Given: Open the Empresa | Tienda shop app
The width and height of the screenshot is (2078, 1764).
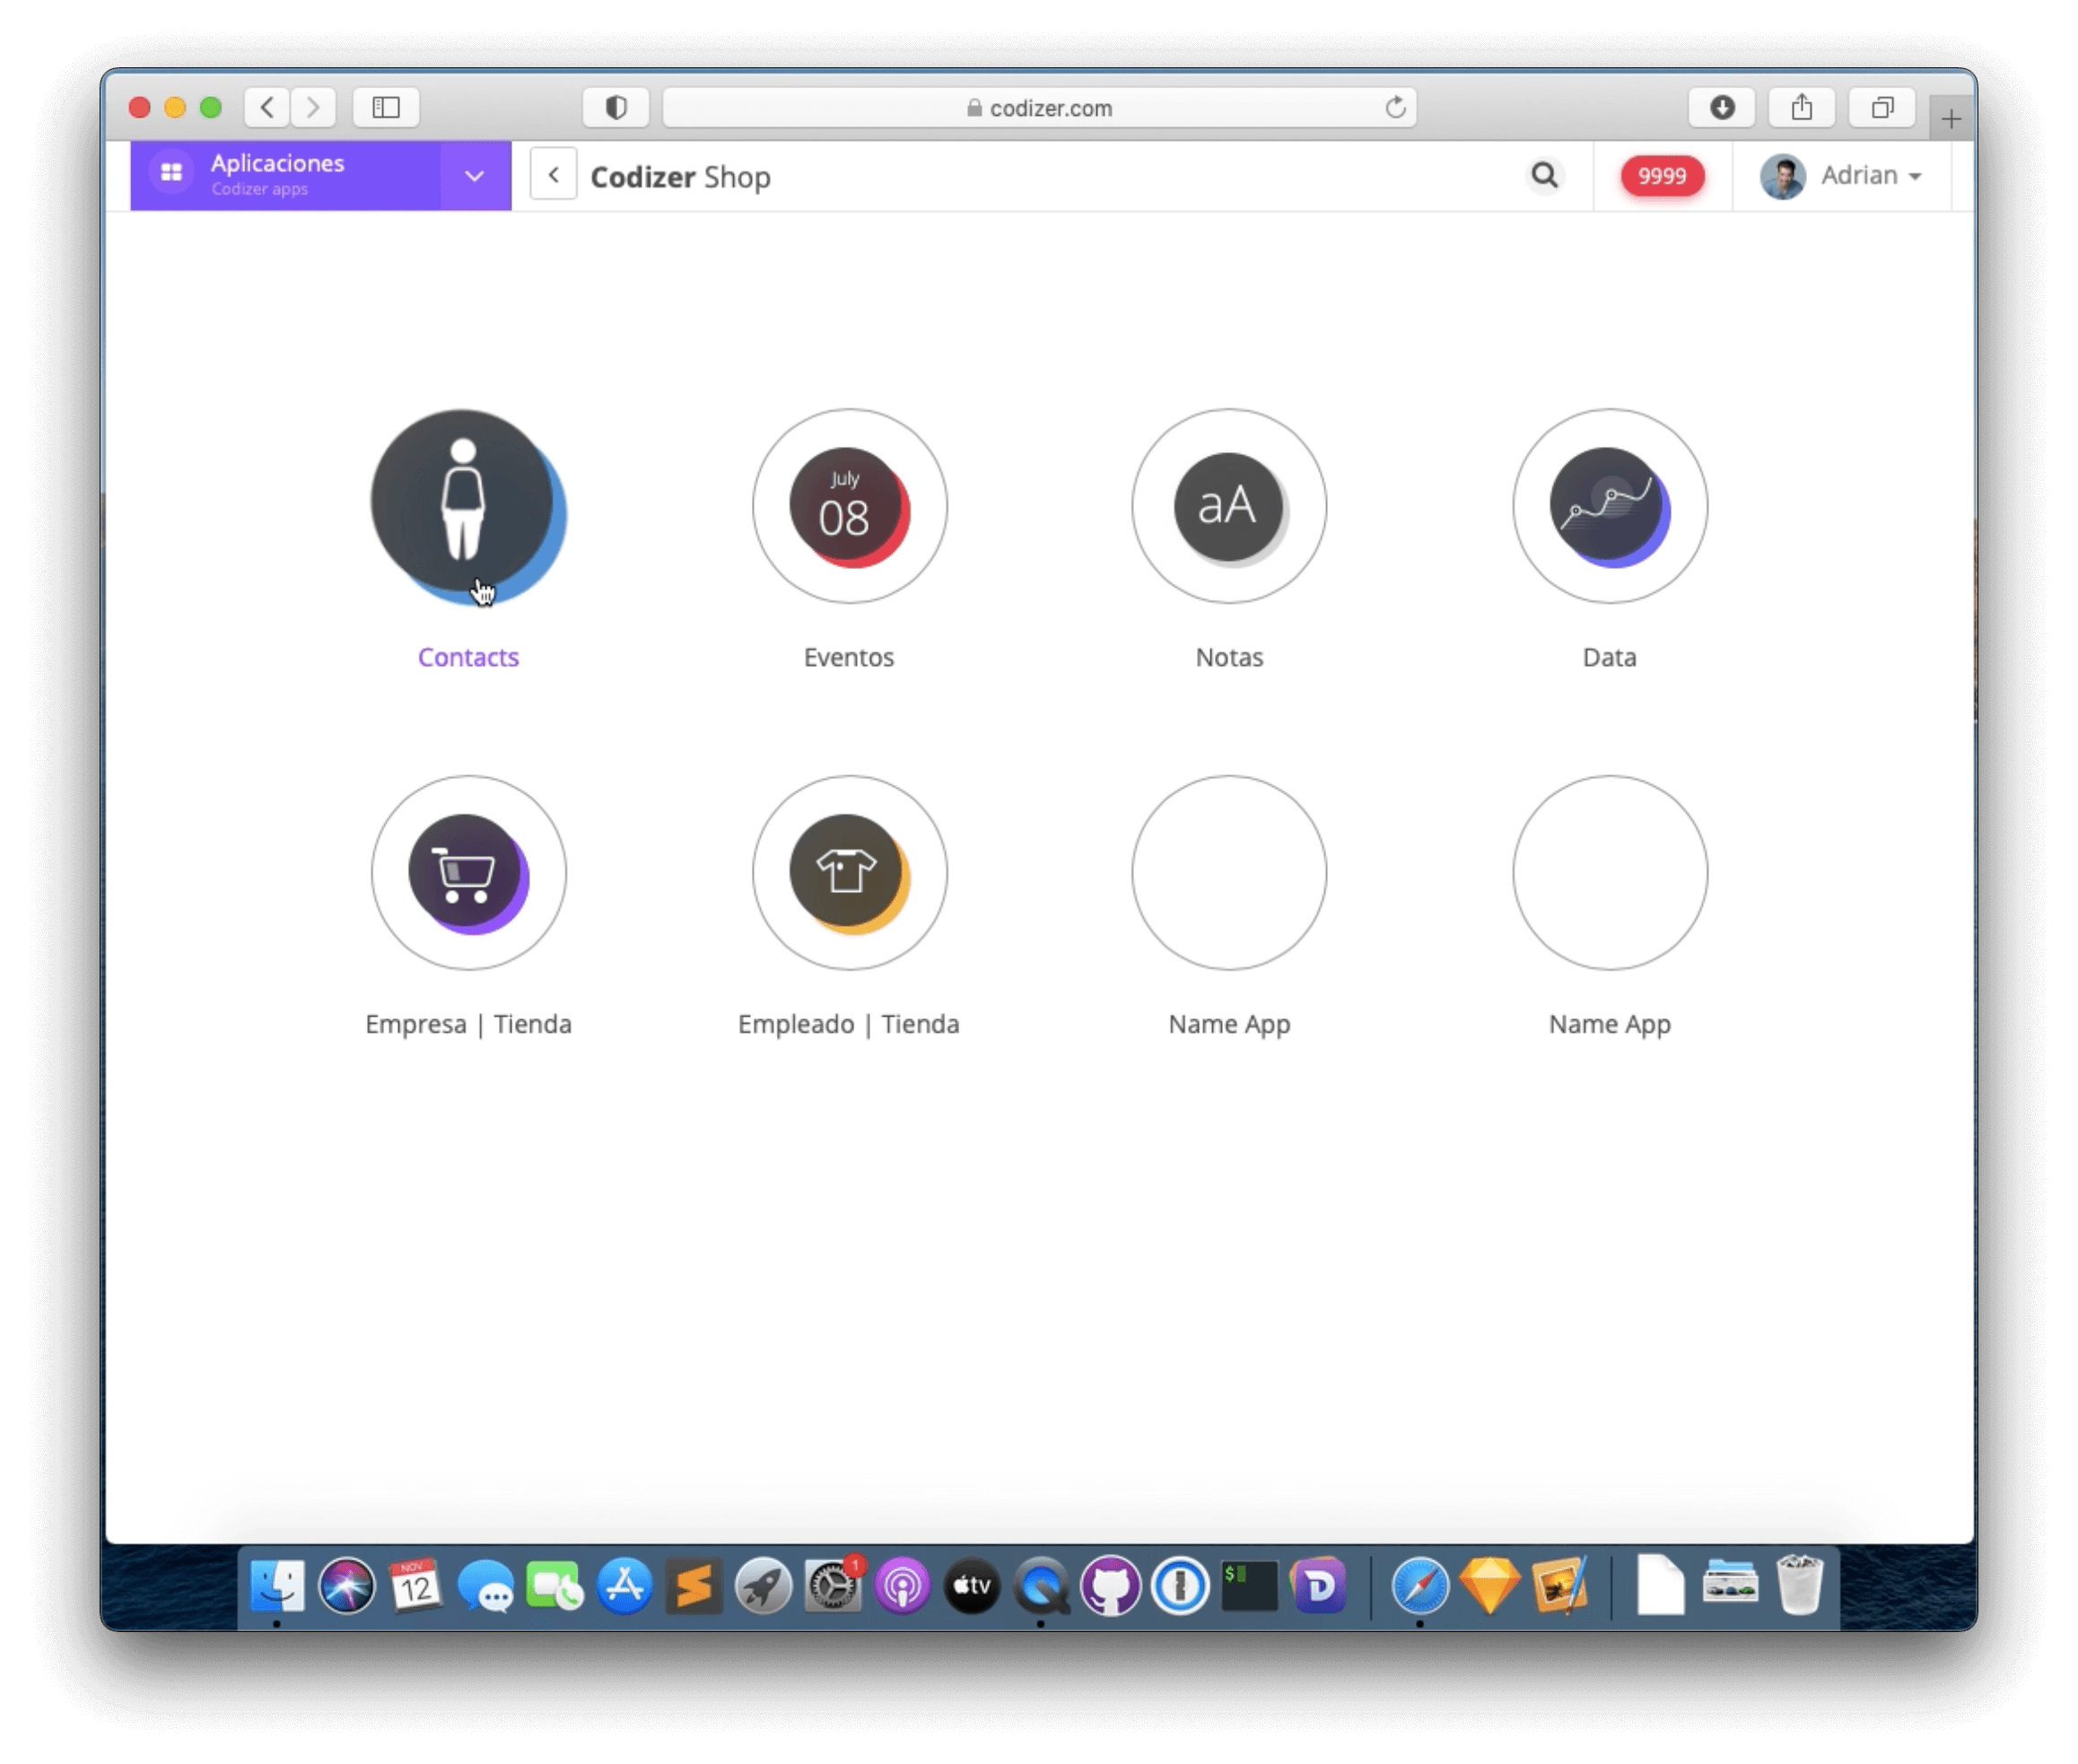Looking at the screenshot, I should point(467,869).
